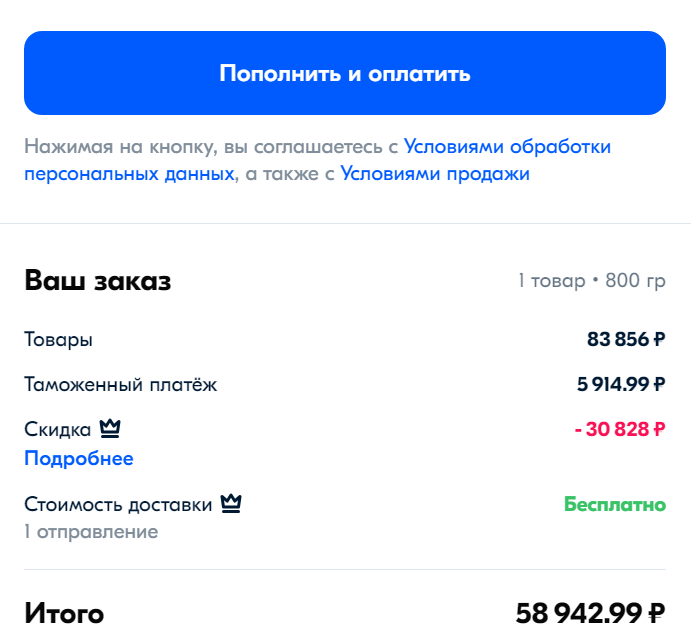Click the Стоимость доставки label
691x644 pixels.
click(x=118, y=505)
